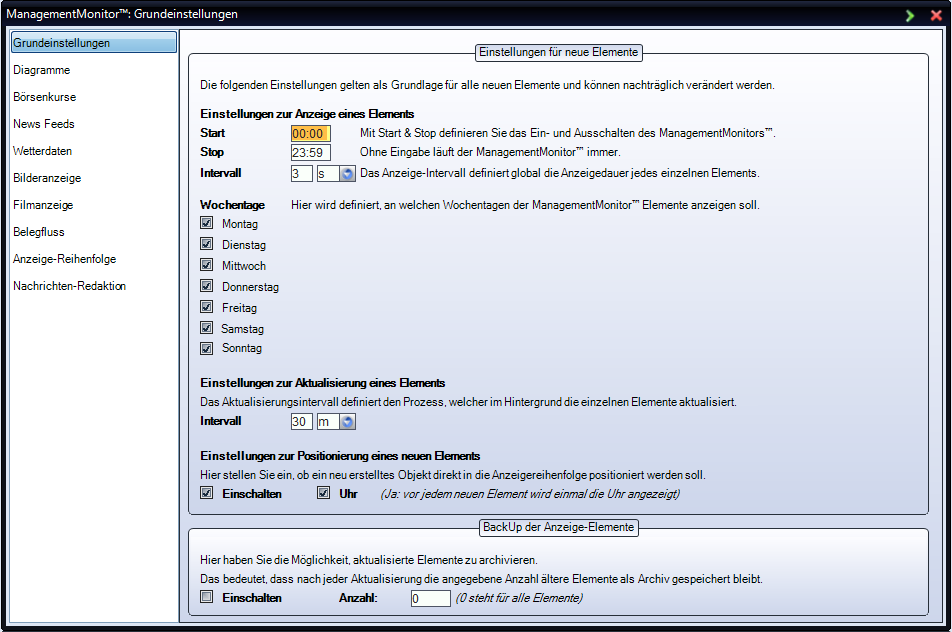Viewport: 952px width, 632px height.
Task: Close the Grundeinstellungen window with red X
Action: click(x=936, y=15)
